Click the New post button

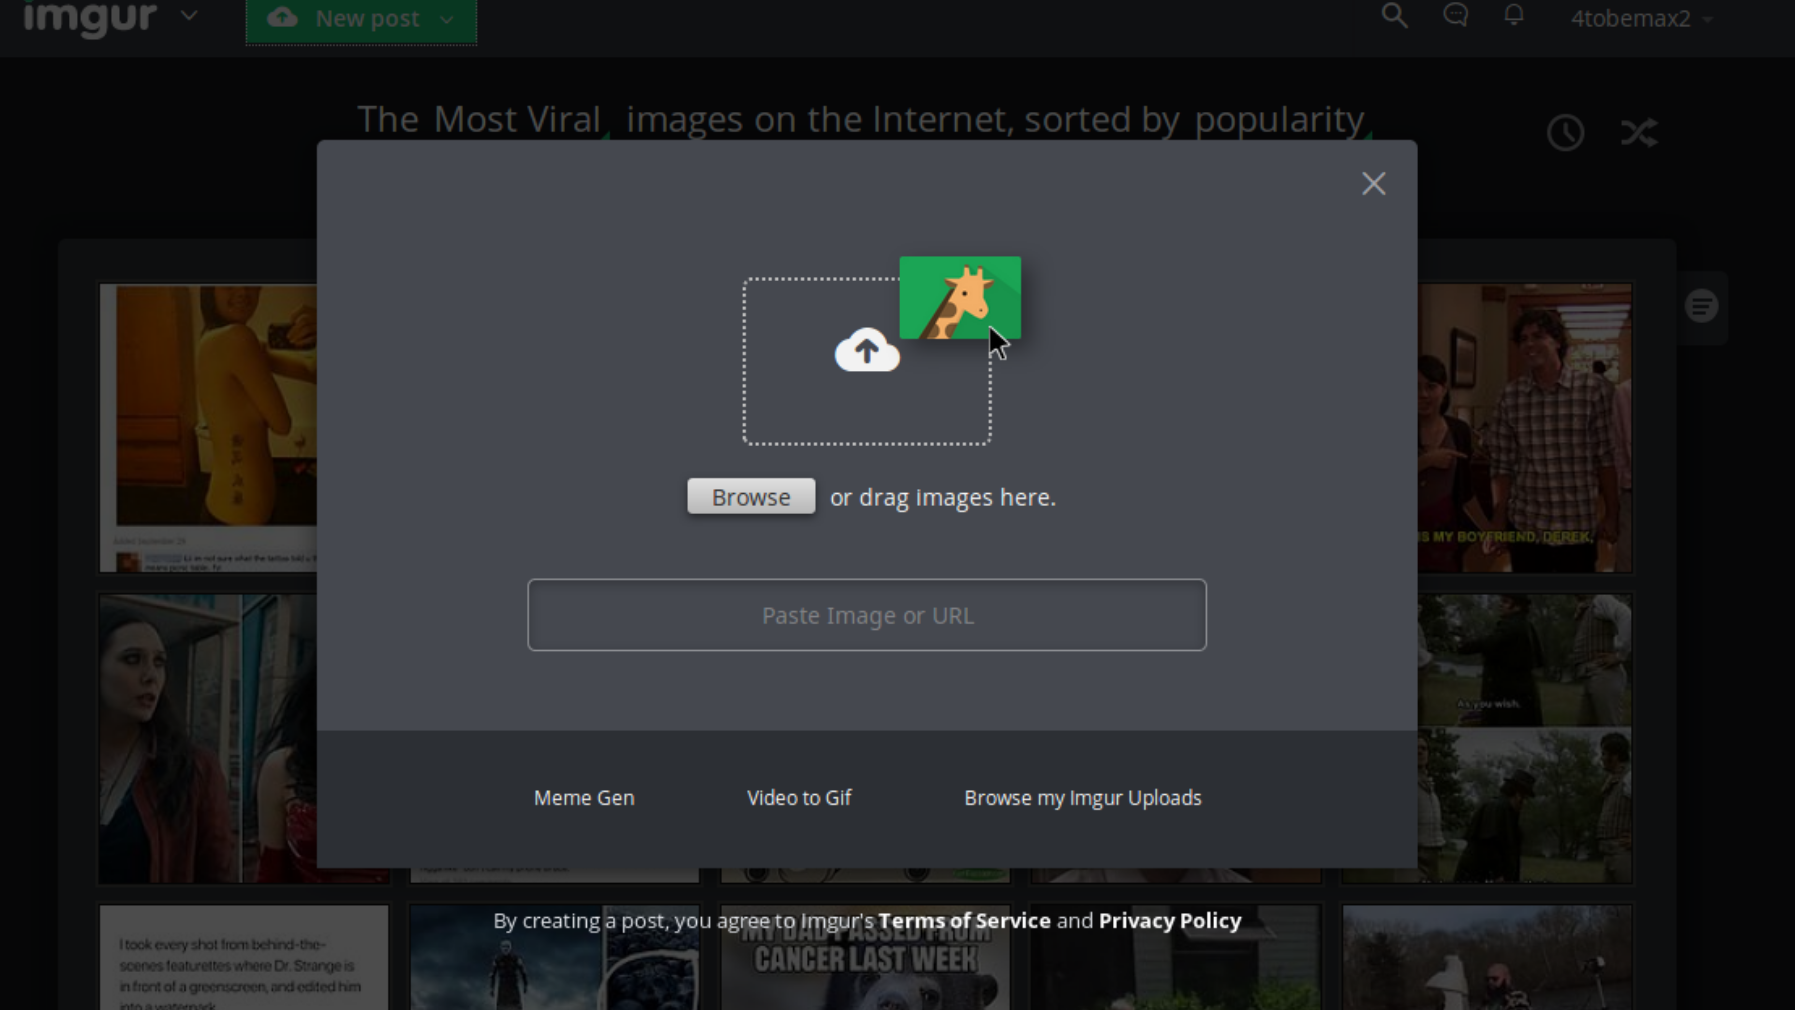coord(361,20)
